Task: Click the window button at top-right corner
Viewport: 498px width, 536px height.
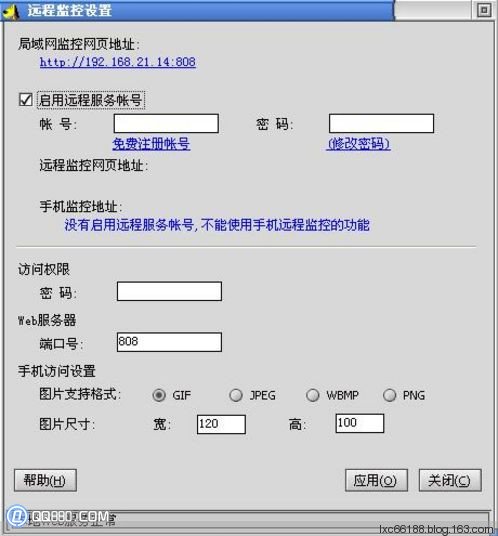Action: click(x=484, y=10)
